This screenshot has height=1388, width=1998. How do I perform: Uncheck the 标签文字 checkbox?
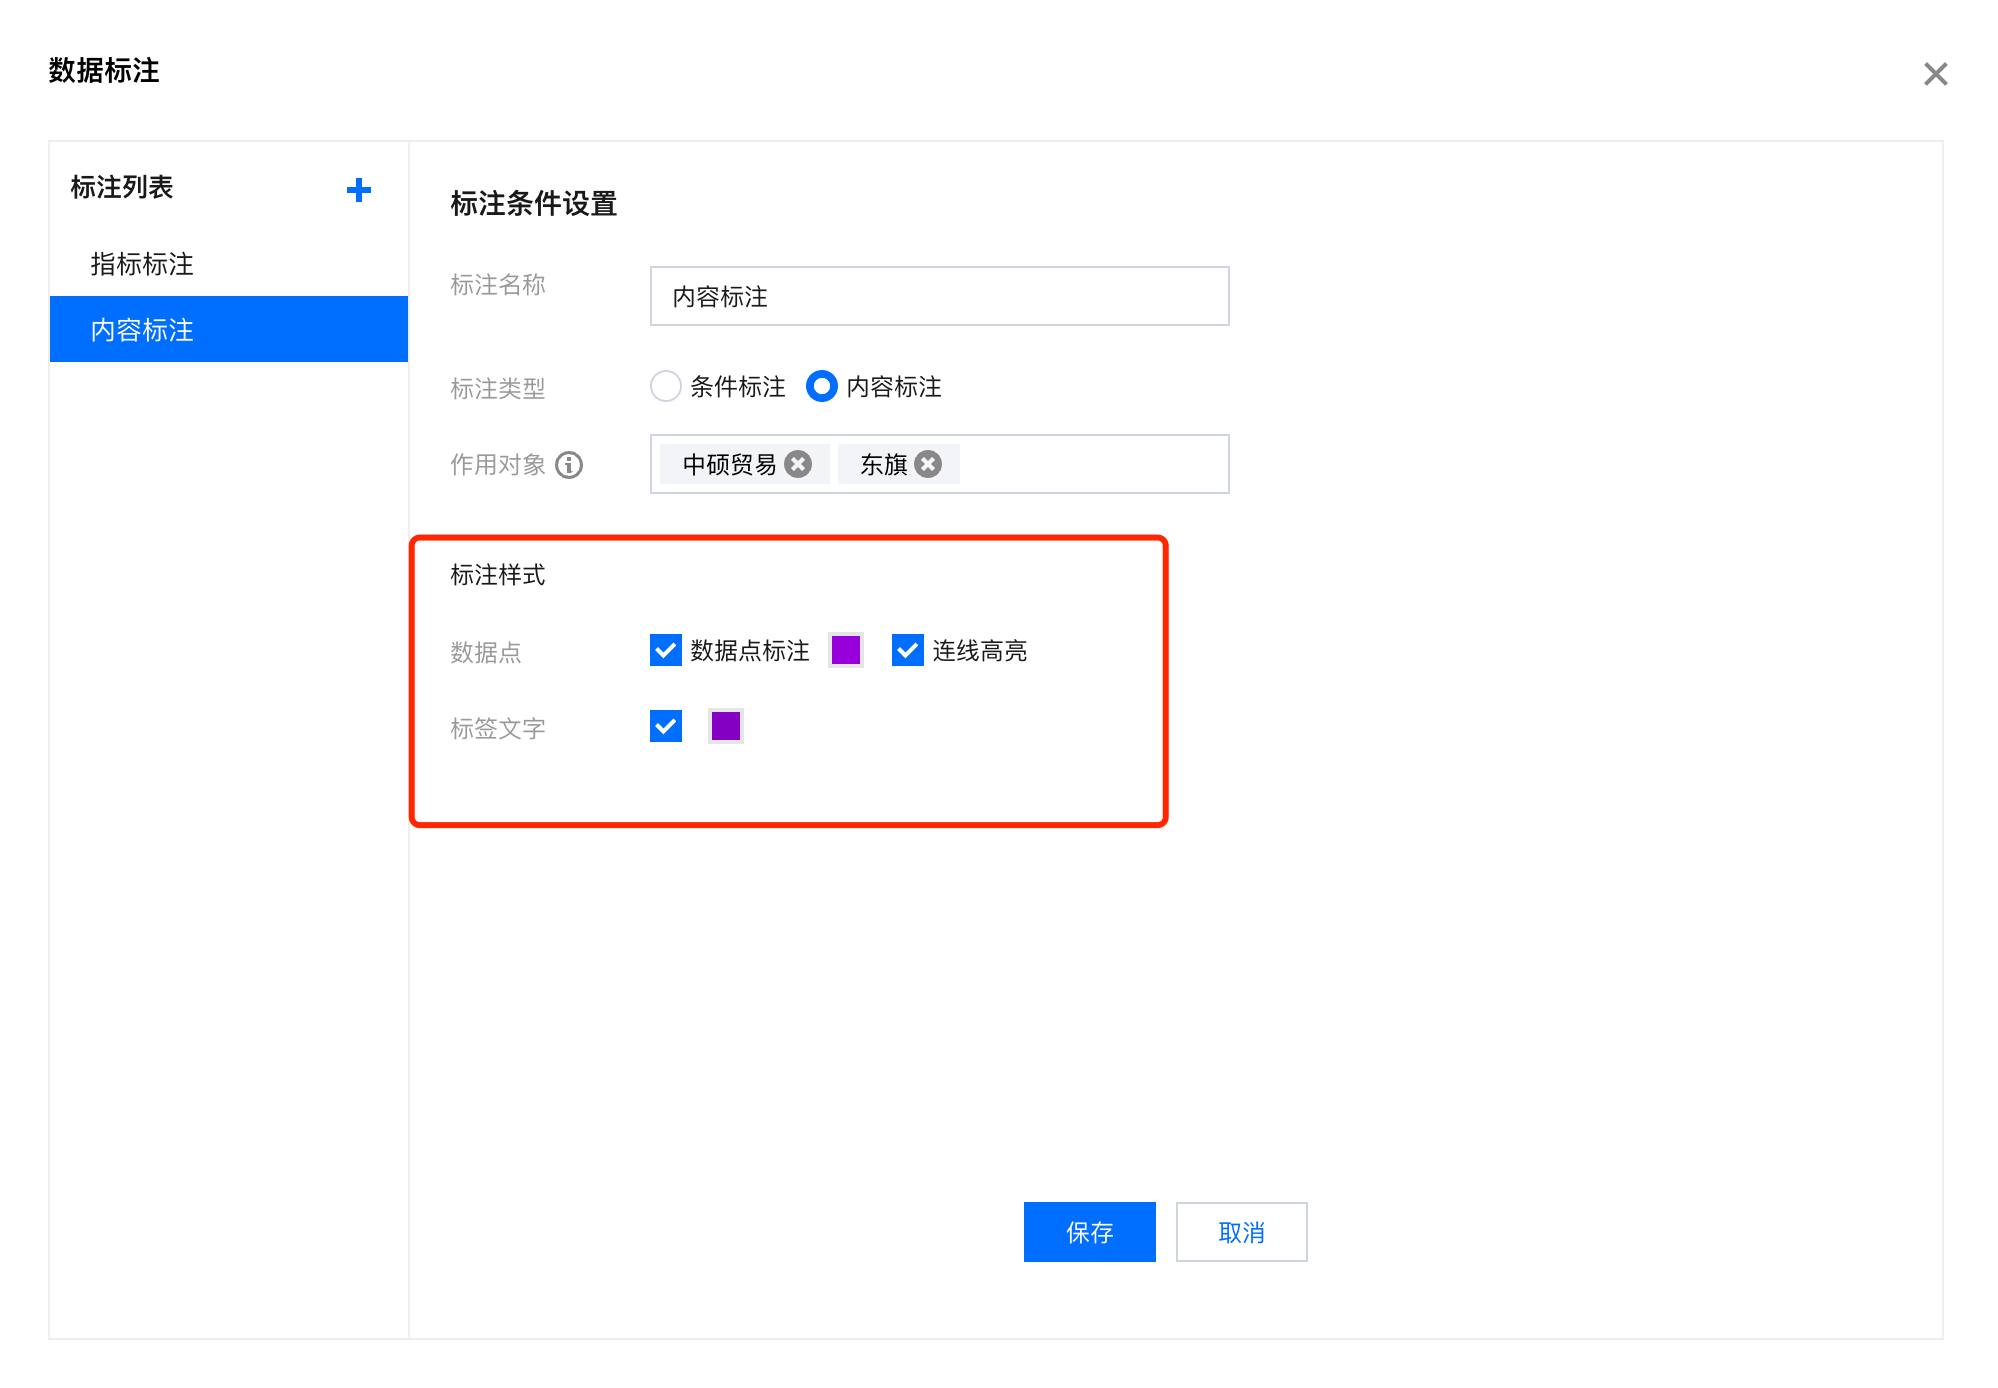click(x=665, y=726)
